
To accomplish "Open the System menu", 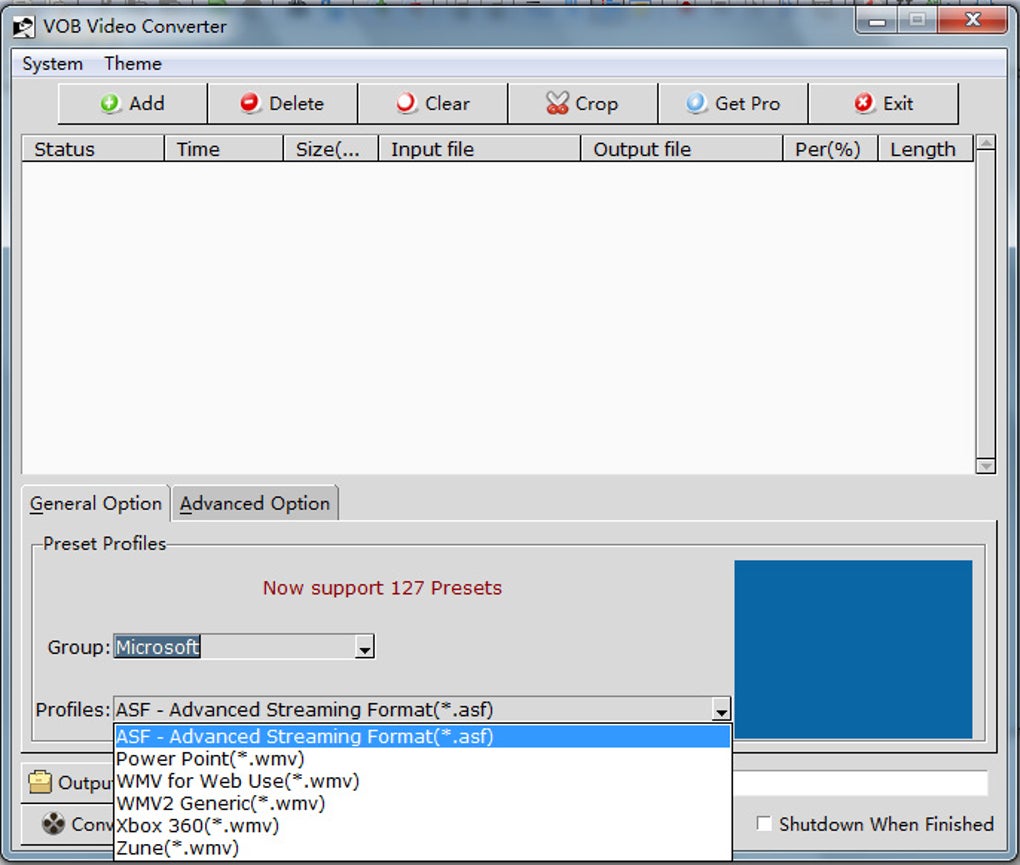I will pyautogui.click(x=53, y=64).
